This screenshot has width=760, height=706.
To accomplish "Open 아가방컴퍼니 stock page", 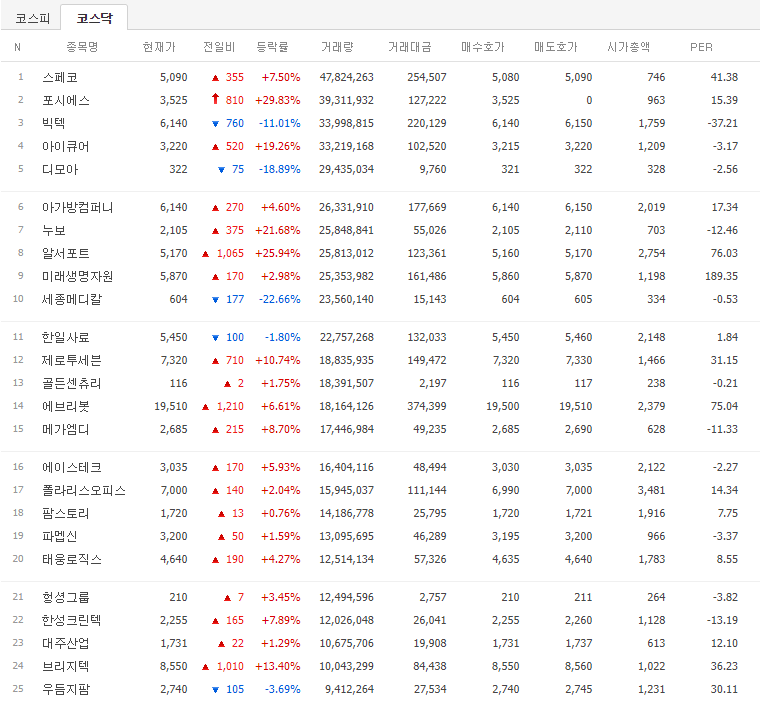I will pos(78,207).
